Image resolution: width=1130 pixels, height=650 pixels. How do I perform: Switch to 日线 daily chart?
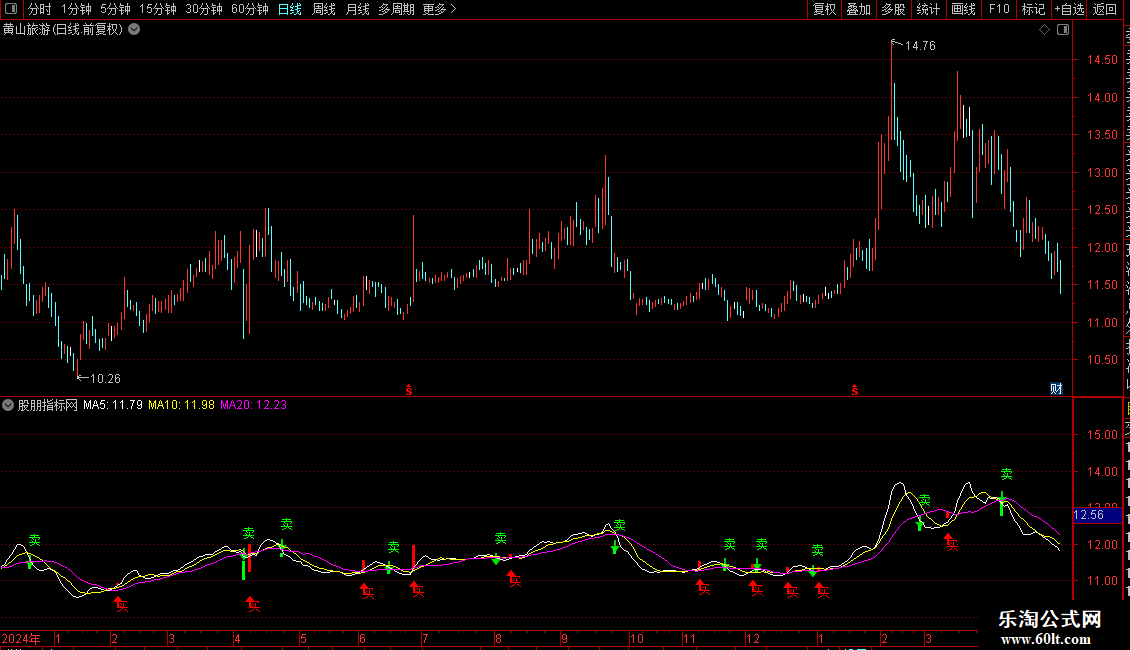click(x=290, y=9)
